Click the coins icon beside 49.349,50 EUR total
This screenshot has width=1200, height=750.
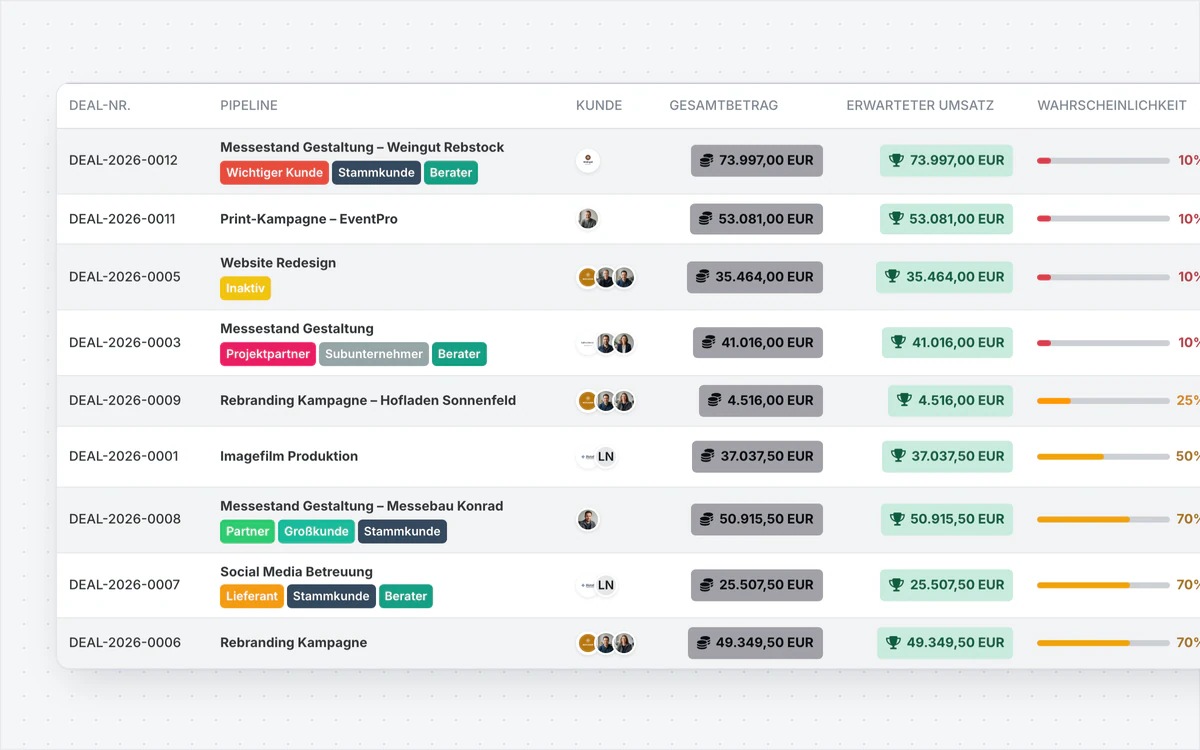704,643
